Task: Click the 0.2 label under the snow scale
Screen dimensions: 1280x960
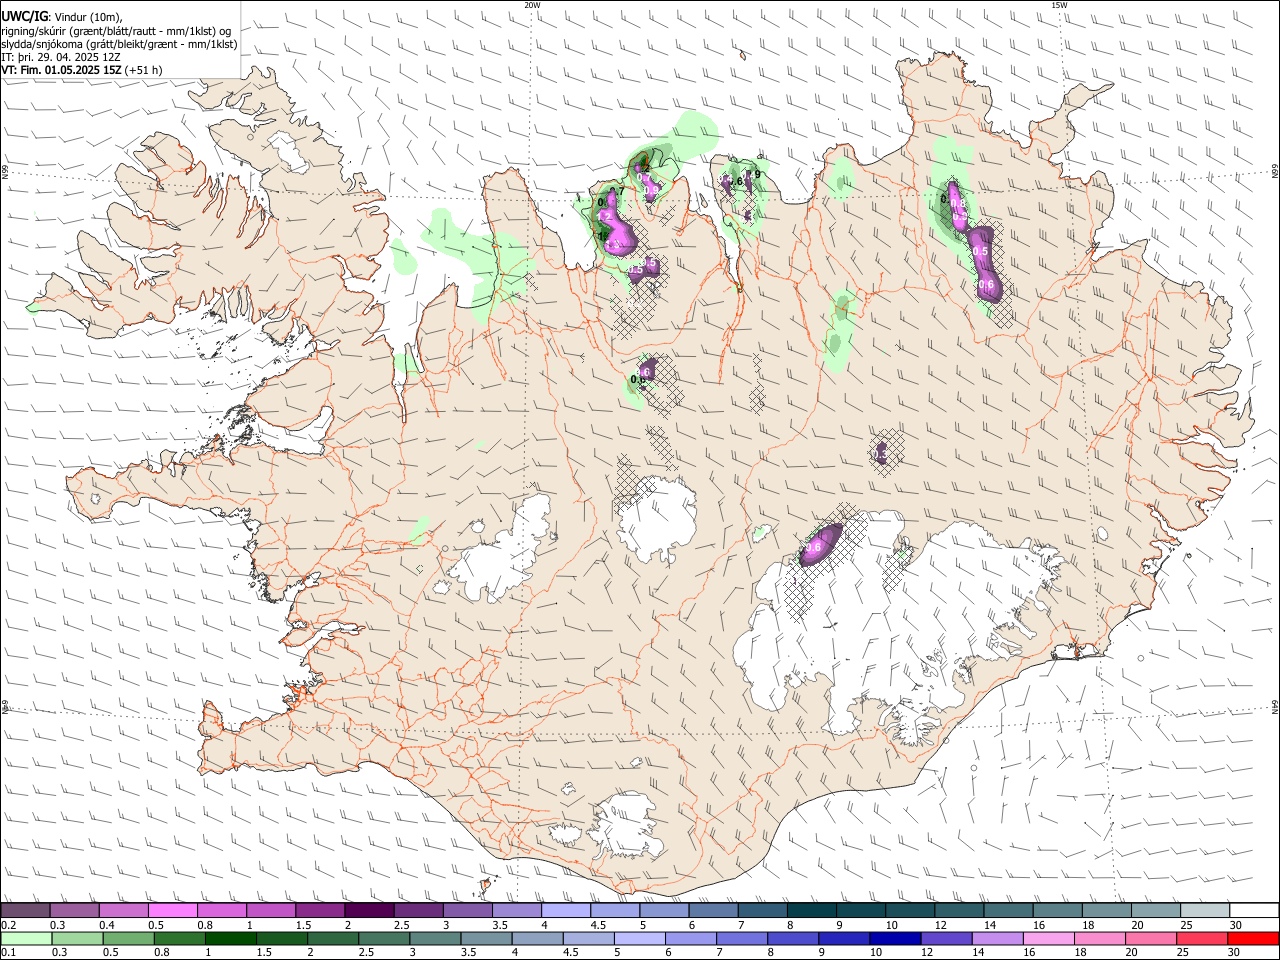Action: coord(8,925)
